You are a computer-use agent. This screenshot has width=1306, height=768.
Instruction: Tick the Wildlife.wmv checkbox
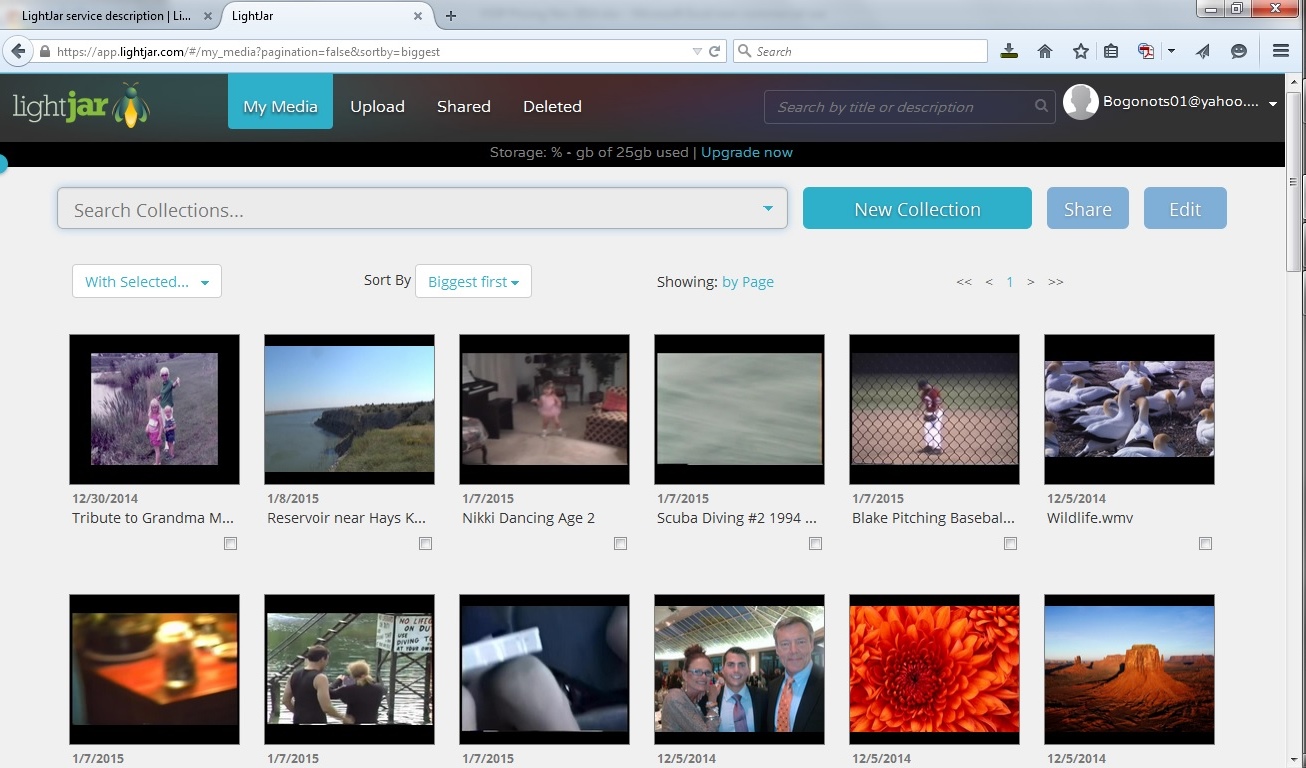(x=1205, y=544)
